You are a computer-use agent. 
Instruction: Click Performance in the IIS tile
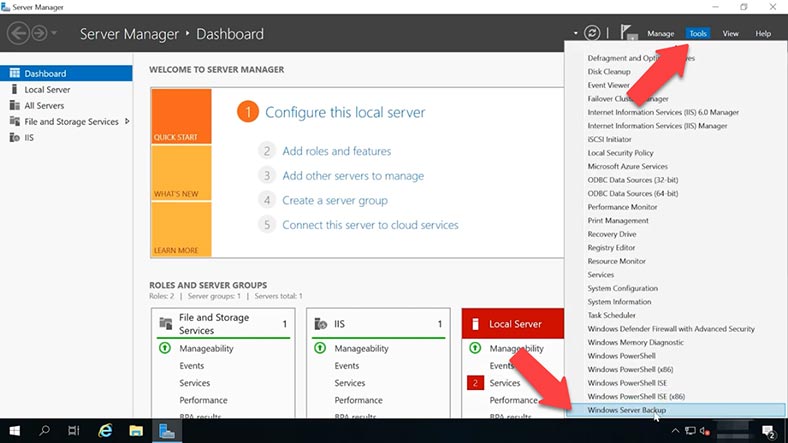(x=358, y=400)
